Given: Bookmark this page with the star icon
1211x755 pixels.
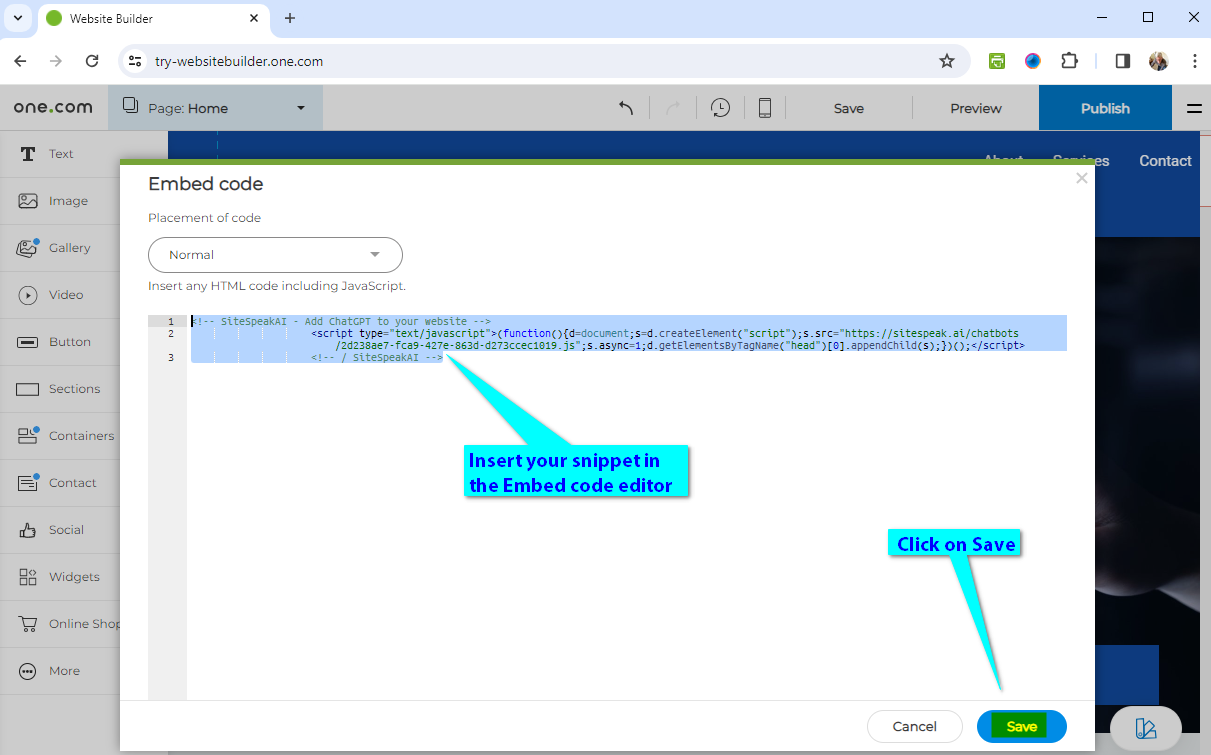Looking at the screenshot, I should coord(947,61).
